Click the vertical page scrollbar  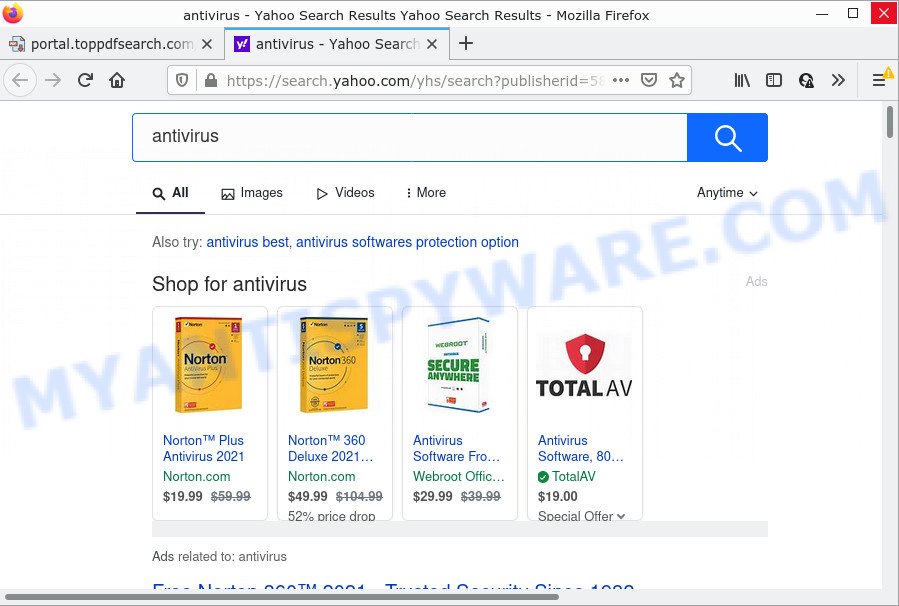click(x=890, y=122)
